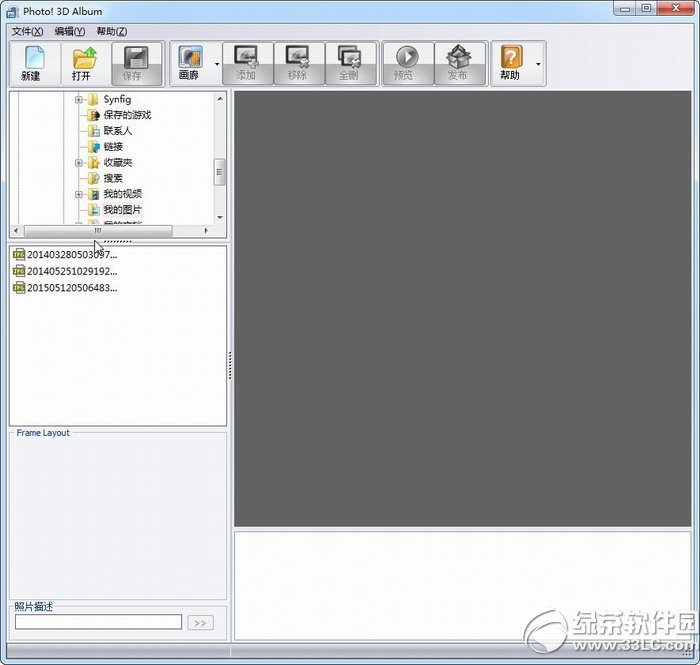Open the 帮助(Z) menu
This screenshot has height=665, width=700.
(x=112, y=31)
